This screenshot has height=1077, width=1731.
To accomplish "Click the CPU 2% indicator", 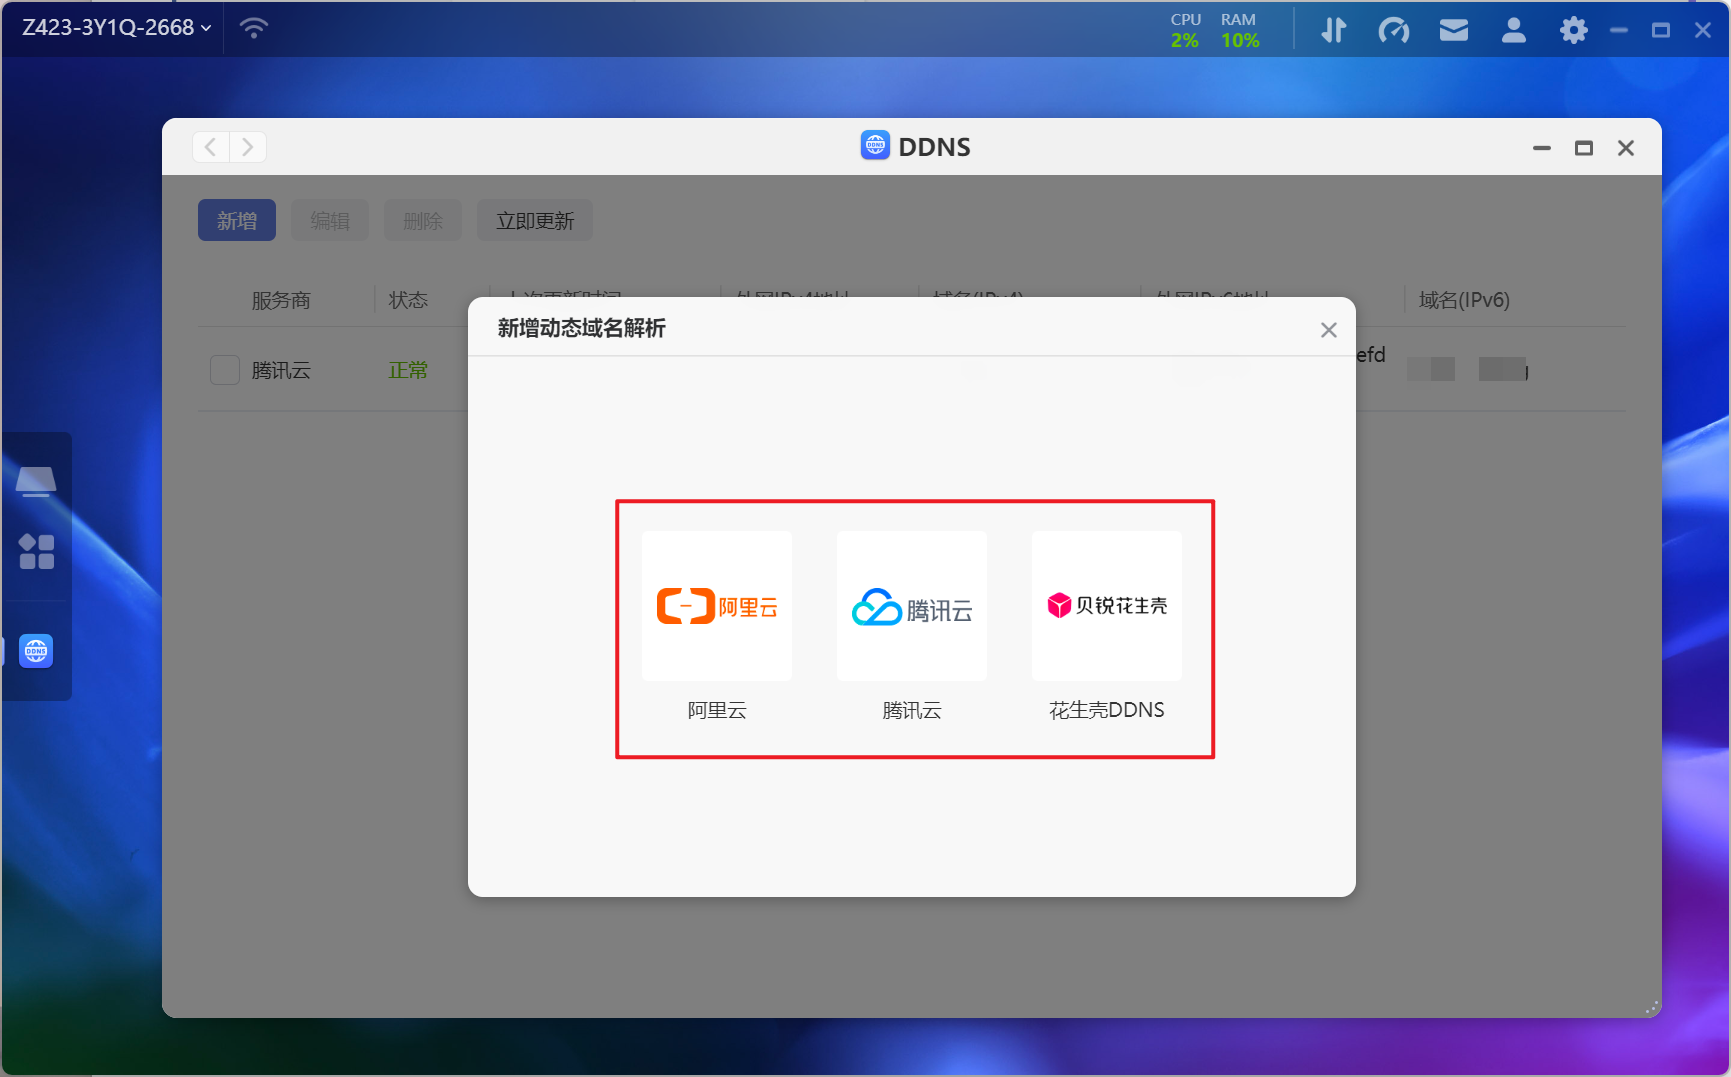I will [x=1185, y=30].
